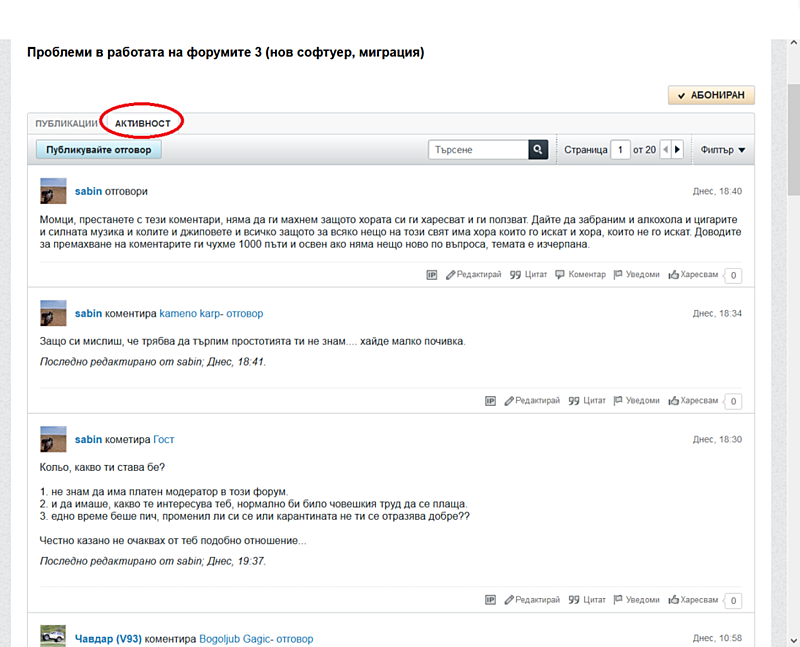
Task: Go to previous page arrow
Action: tap(665, 150)
